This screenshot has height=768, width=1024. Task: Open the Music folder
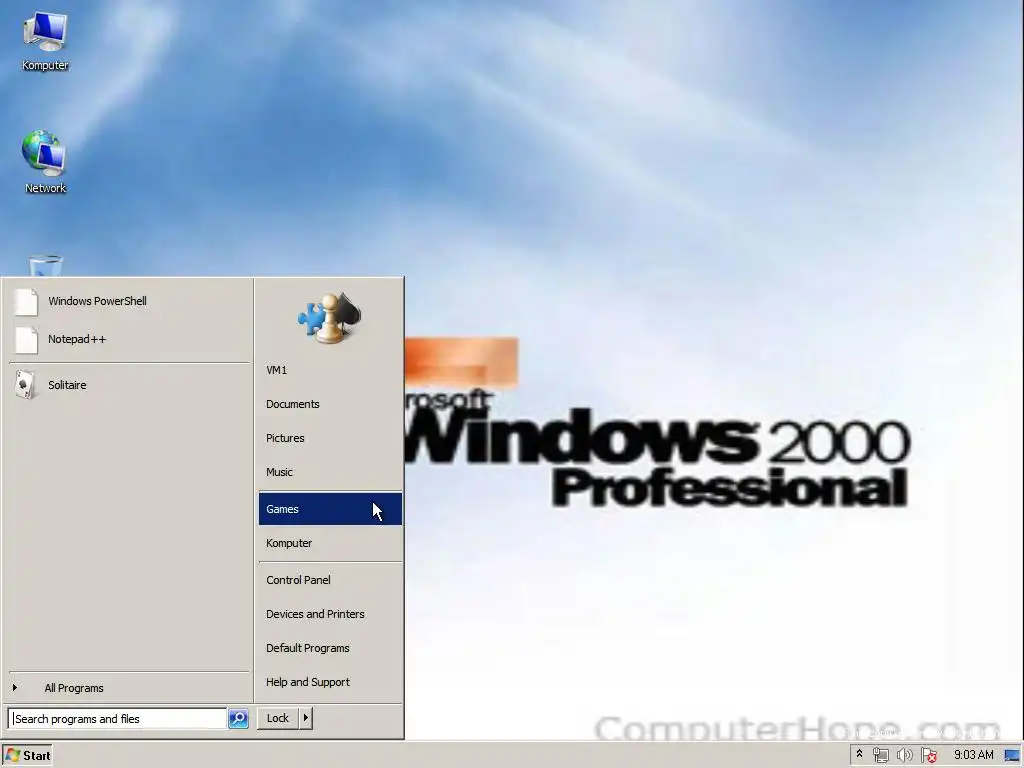click(x=330, y=472)
